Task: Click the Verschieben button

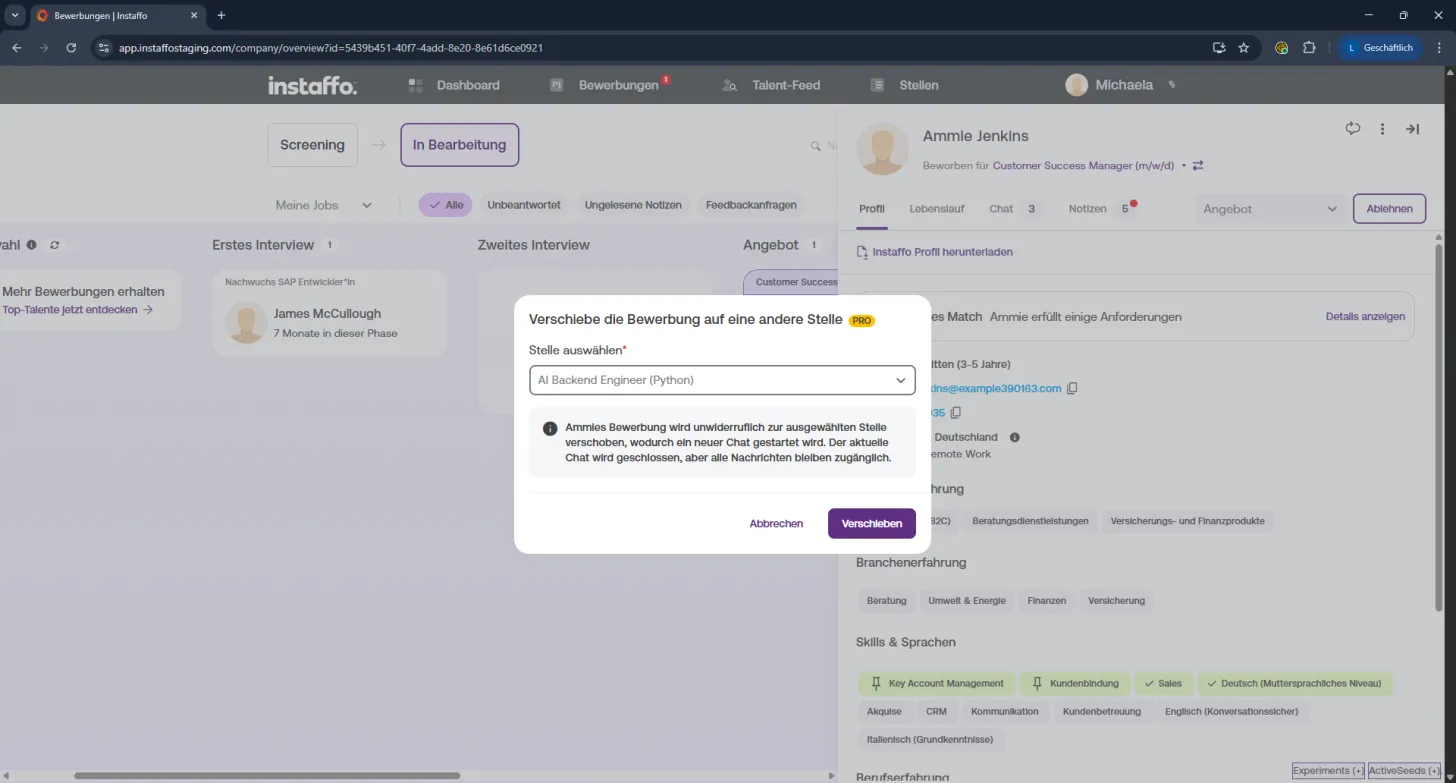Action: (x=872, y=524)
